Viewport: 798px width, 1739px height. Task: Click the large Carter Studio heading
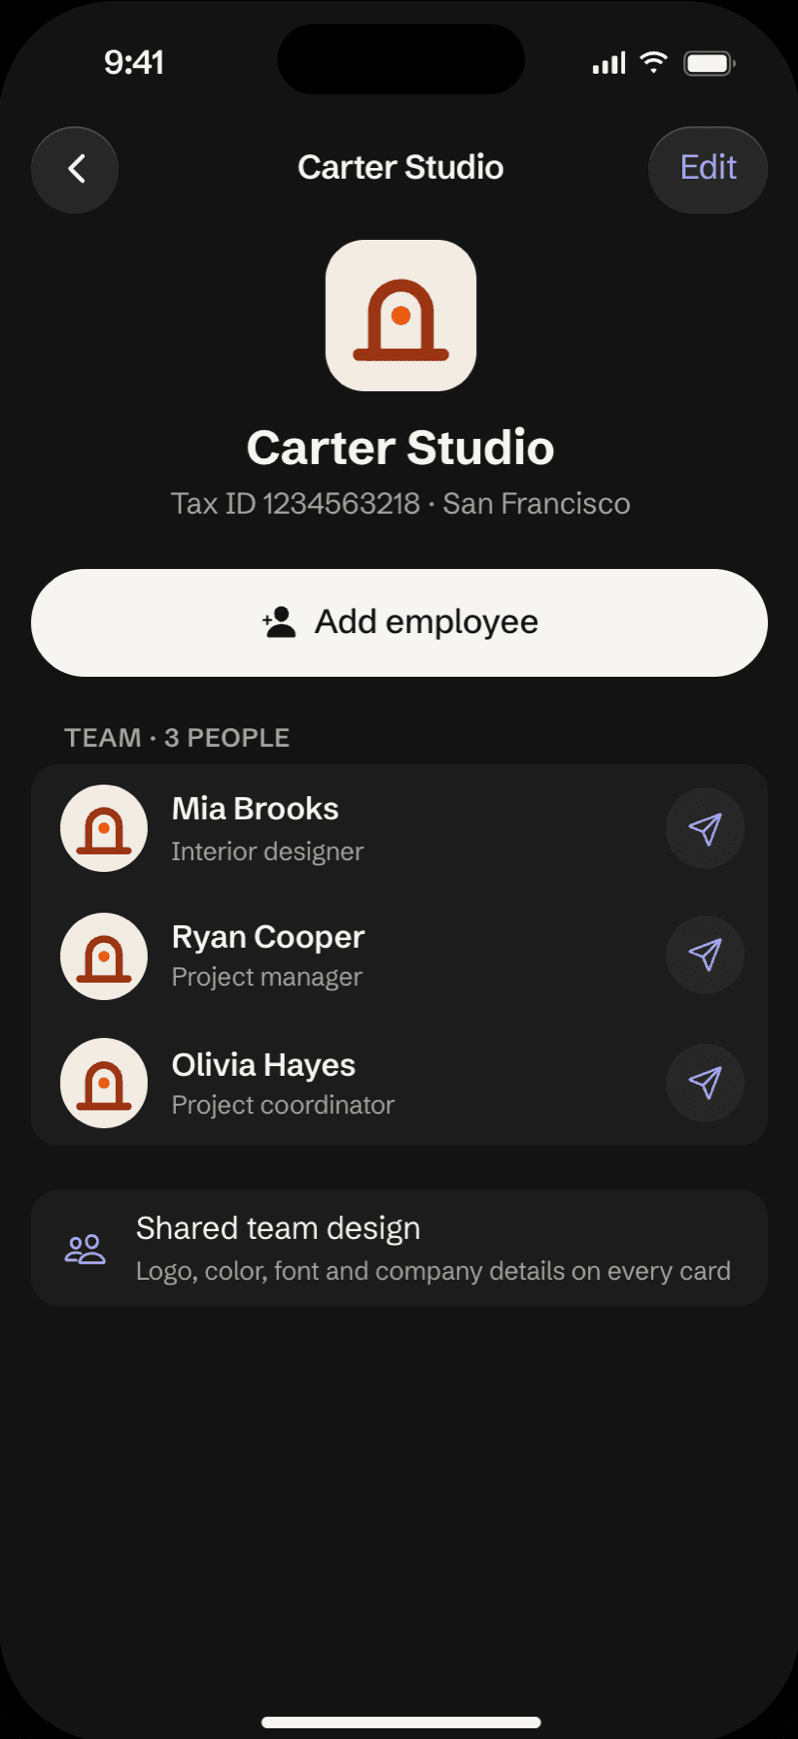coord(400,447)
